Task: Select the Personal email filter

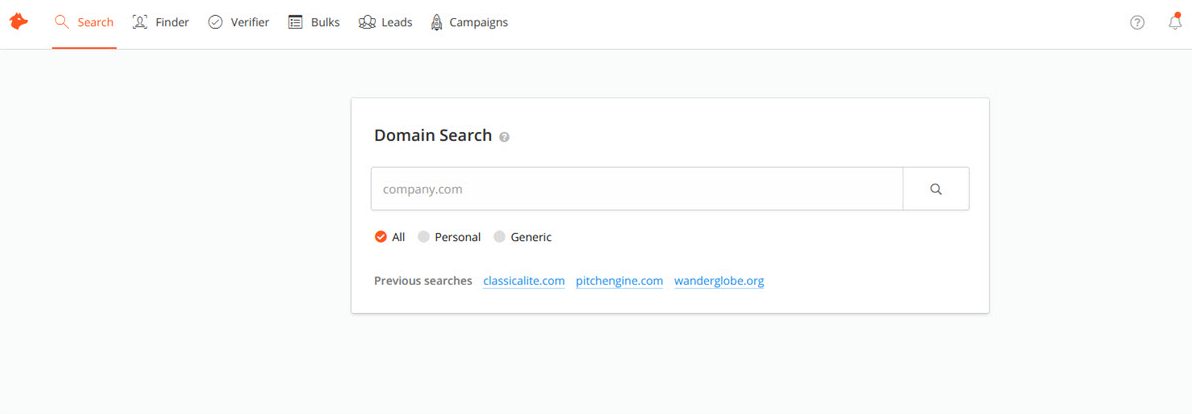Action: coord(424,237)
